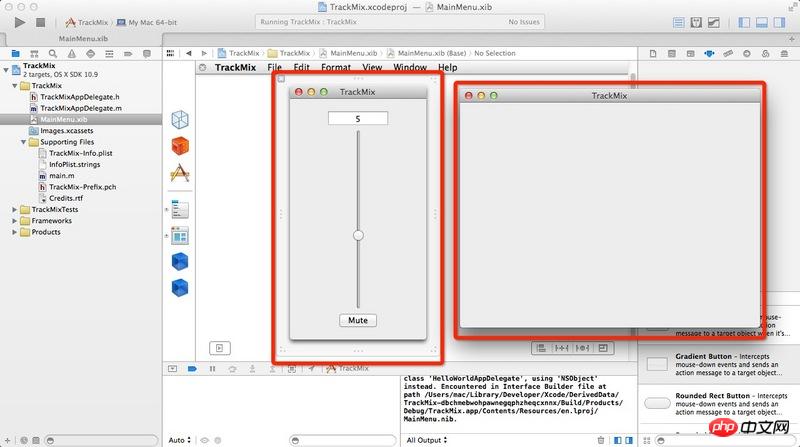This screenshot has height=447, width=800.
Task: Select TrackMixAppDelegate.h in navigator
Action: [80, 97]
